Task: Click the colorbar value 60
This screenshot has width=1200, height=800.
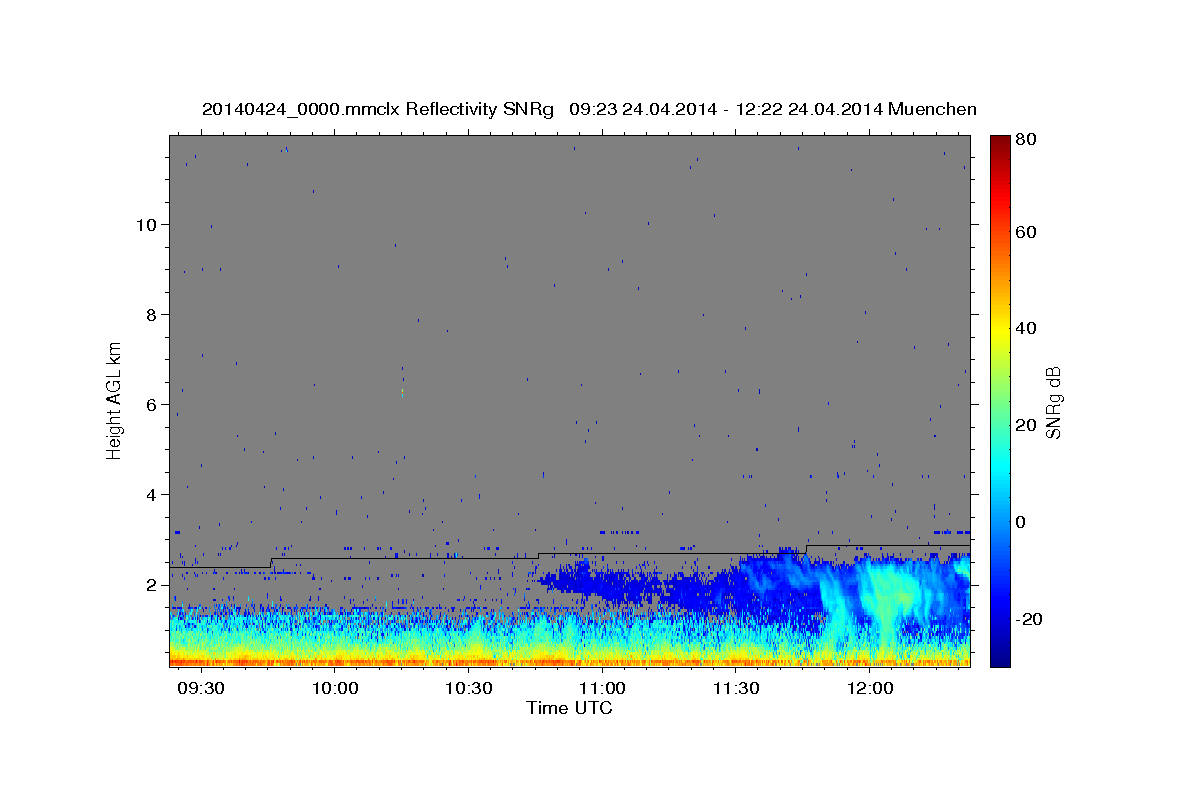Action: (x=1027, y=231)
